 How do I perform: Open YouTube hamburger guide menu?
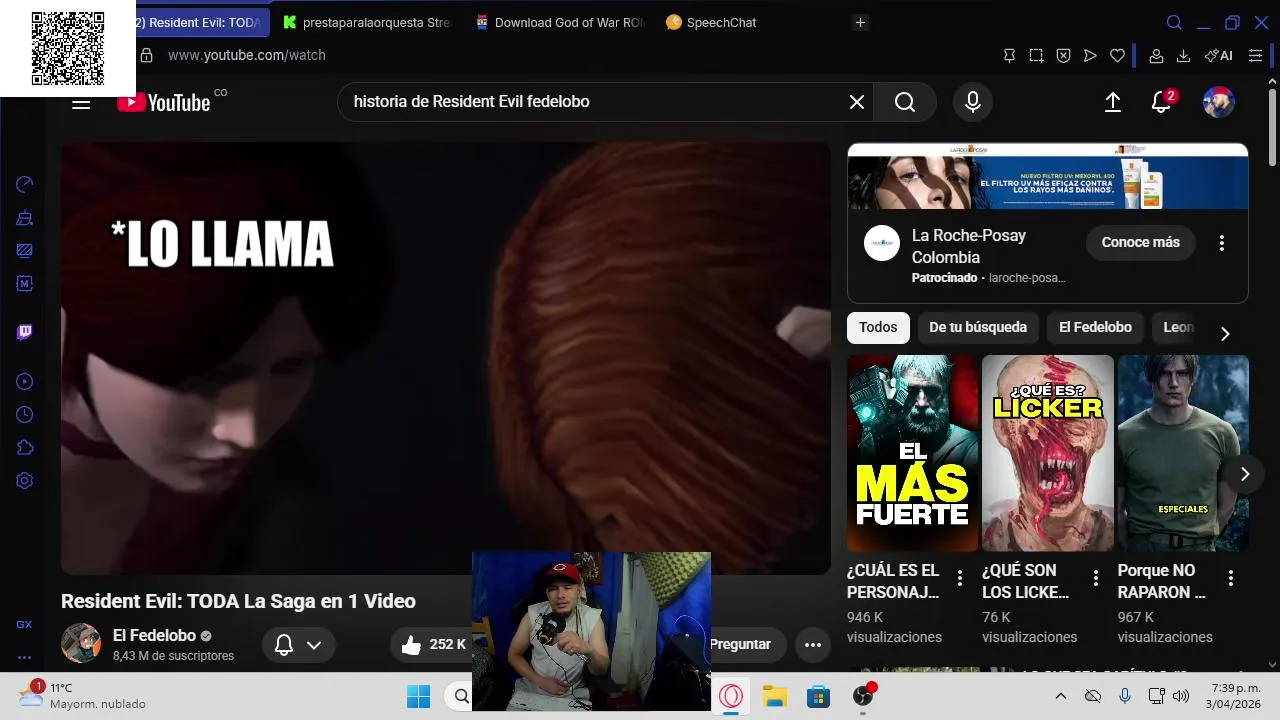point(81,102)
